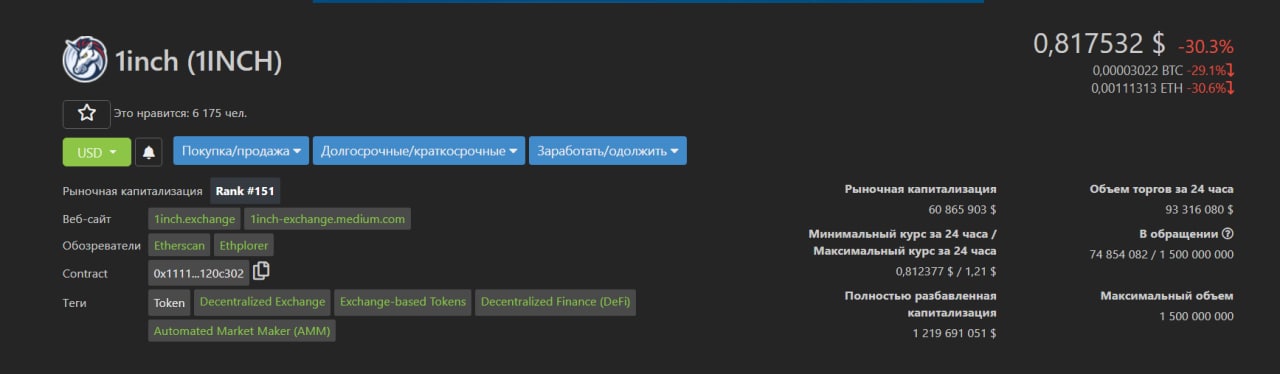Open the Decentralized Finance (DeFi) tag
Viewport: 1280px width, 374px height.
click(555, 302)
